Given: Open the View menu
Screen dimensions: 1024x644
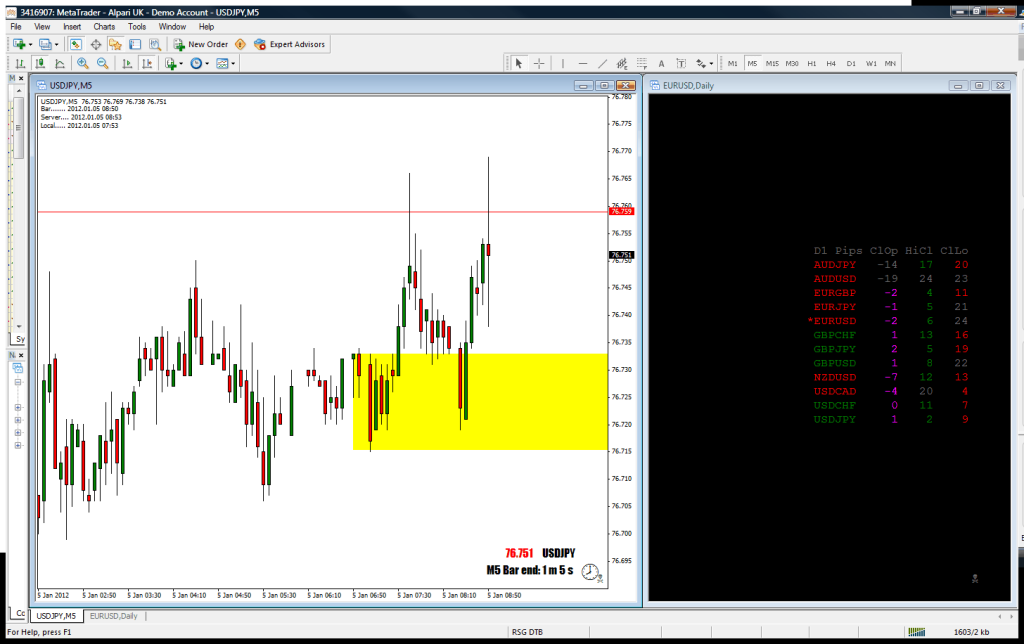Looking at the screenshot, I should 42,27.
